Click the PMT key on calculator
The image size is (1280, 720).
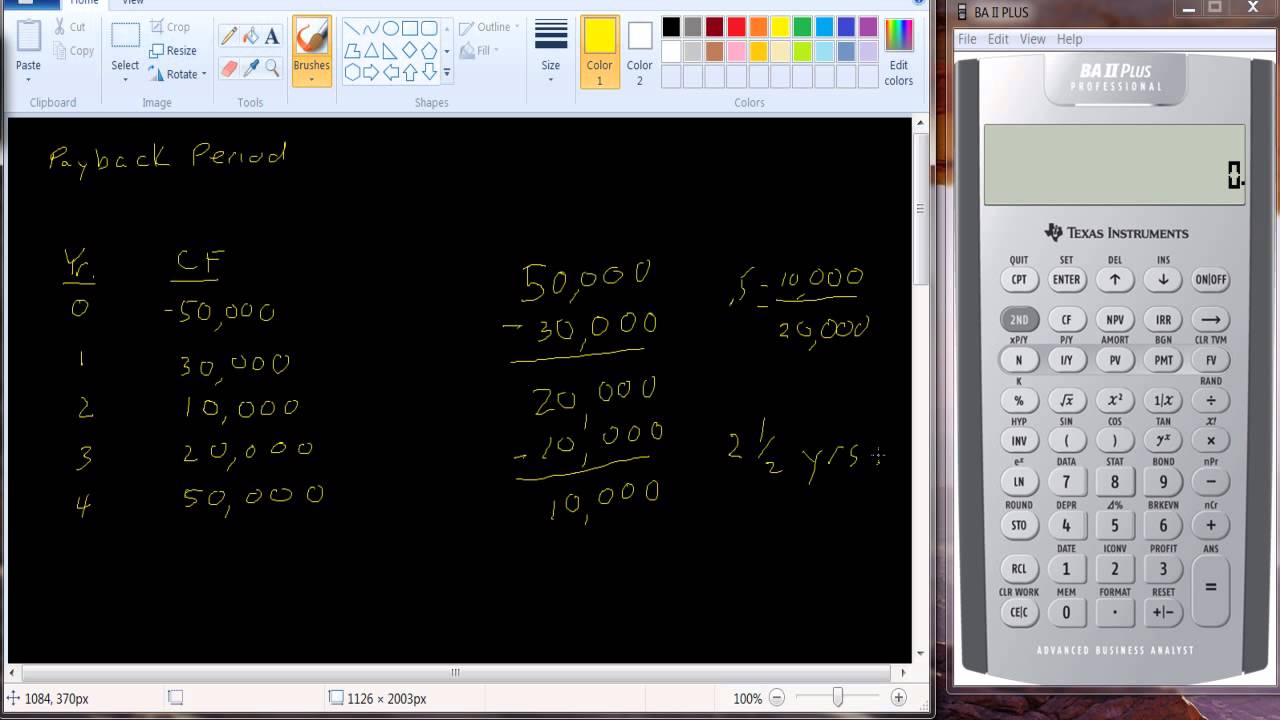(x=1163, y=360)
